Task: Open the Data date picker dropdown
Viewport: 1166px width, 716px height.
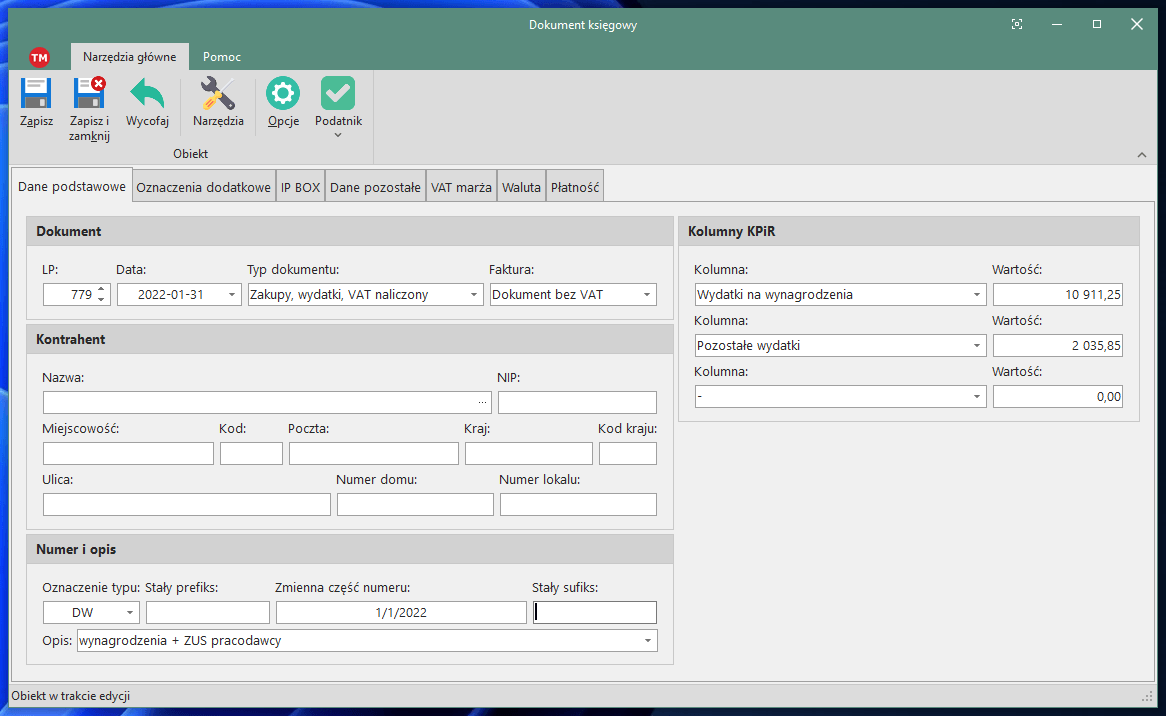Action: [x=232, y=295]
